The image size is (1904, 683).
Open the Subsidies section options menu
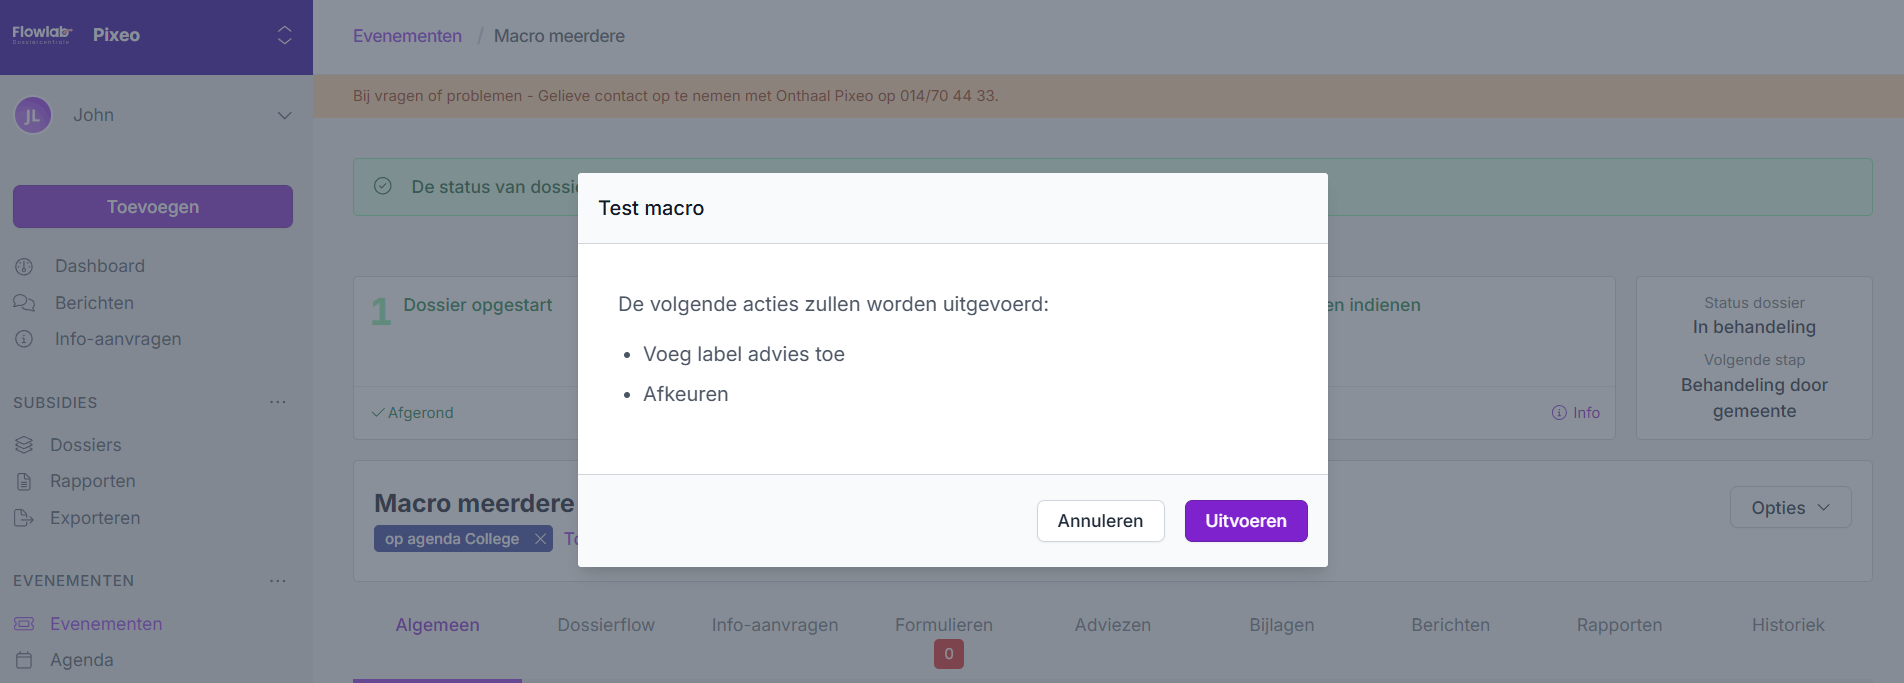click(x=278, y=402)
